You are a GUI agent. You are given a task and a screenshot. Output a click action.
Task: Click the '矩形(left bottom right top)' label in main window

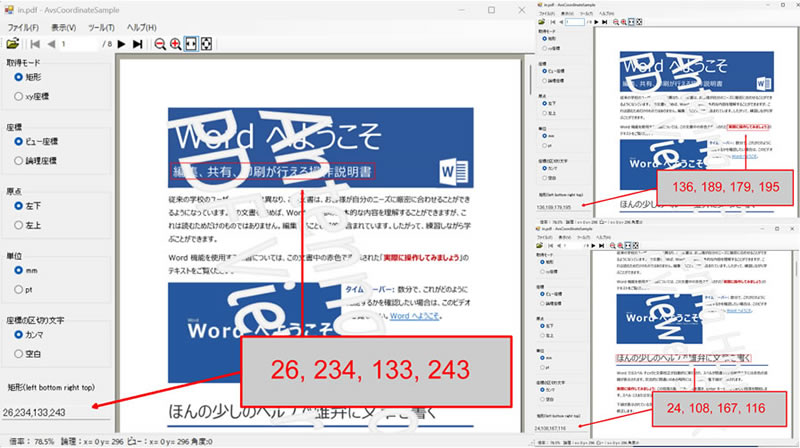51,387
